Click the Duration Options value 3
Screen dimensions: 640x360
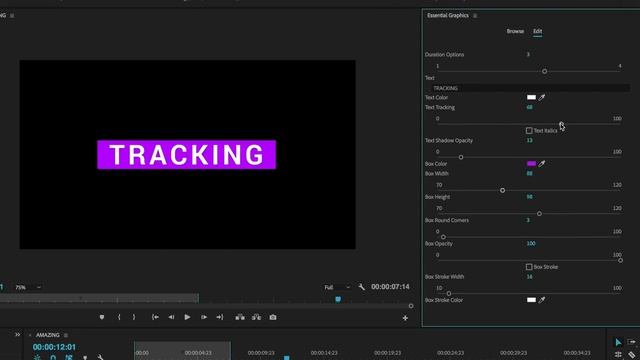[x=528, y=54]
